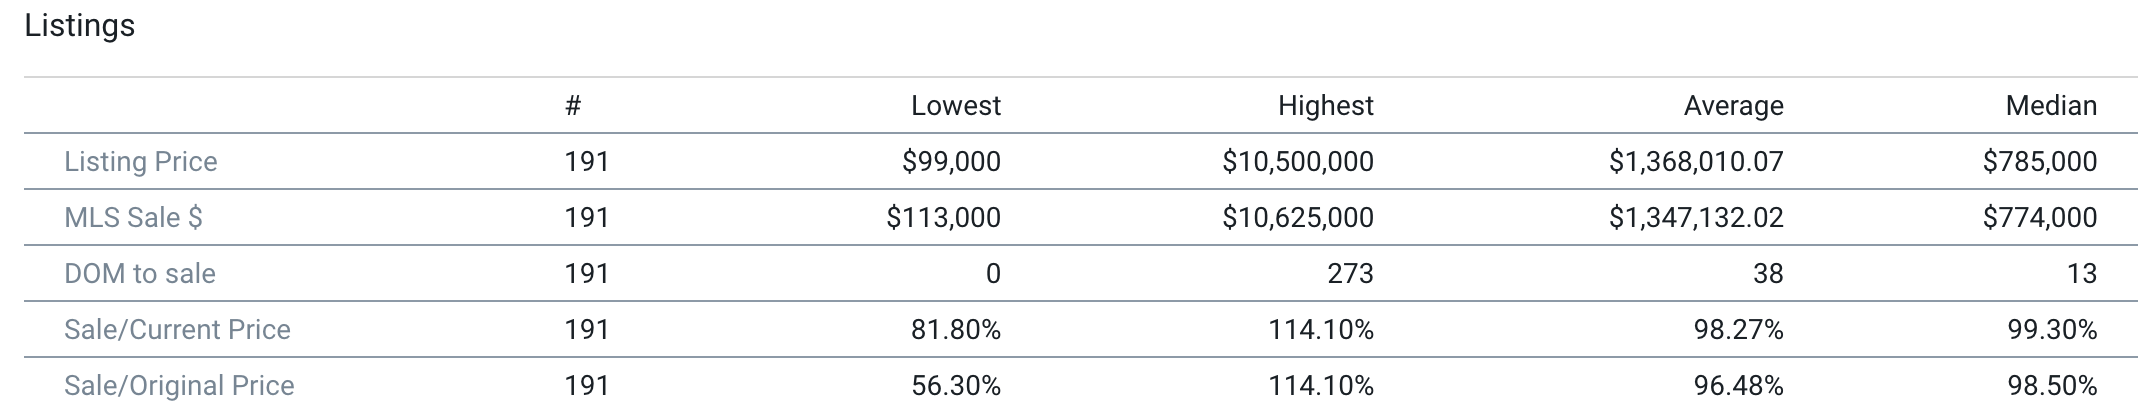Click the # column header
This screenshot has width=2152, height=410.
coord(573,106)
